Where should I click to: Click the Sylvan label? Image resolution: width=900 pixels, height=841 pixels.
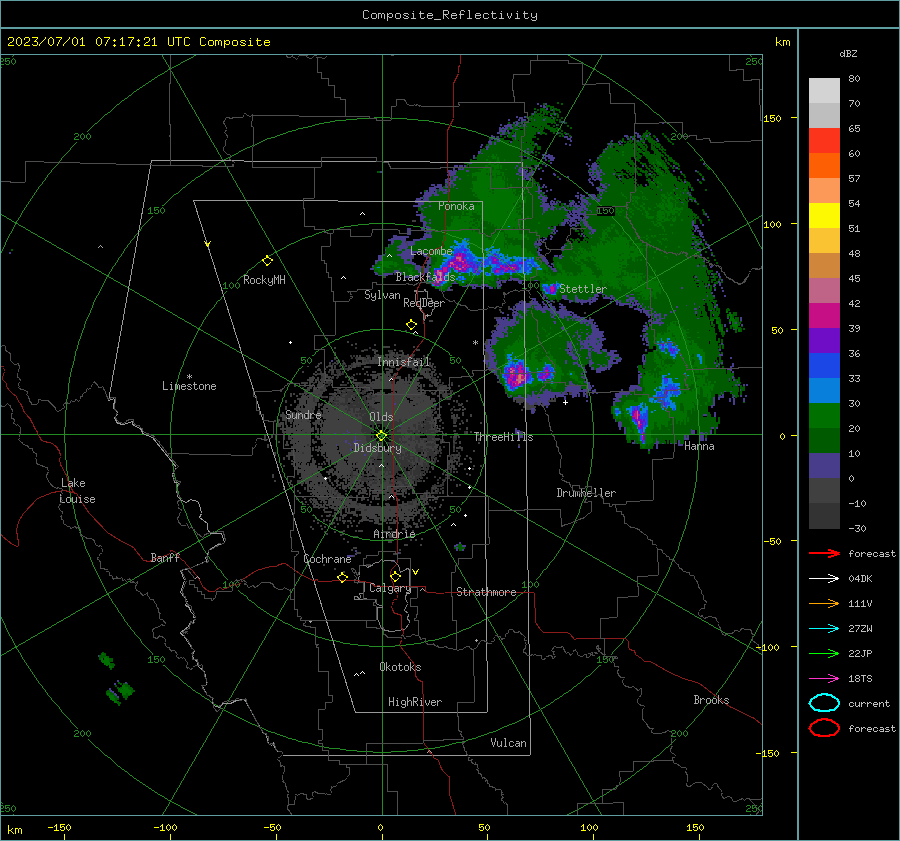382,295
